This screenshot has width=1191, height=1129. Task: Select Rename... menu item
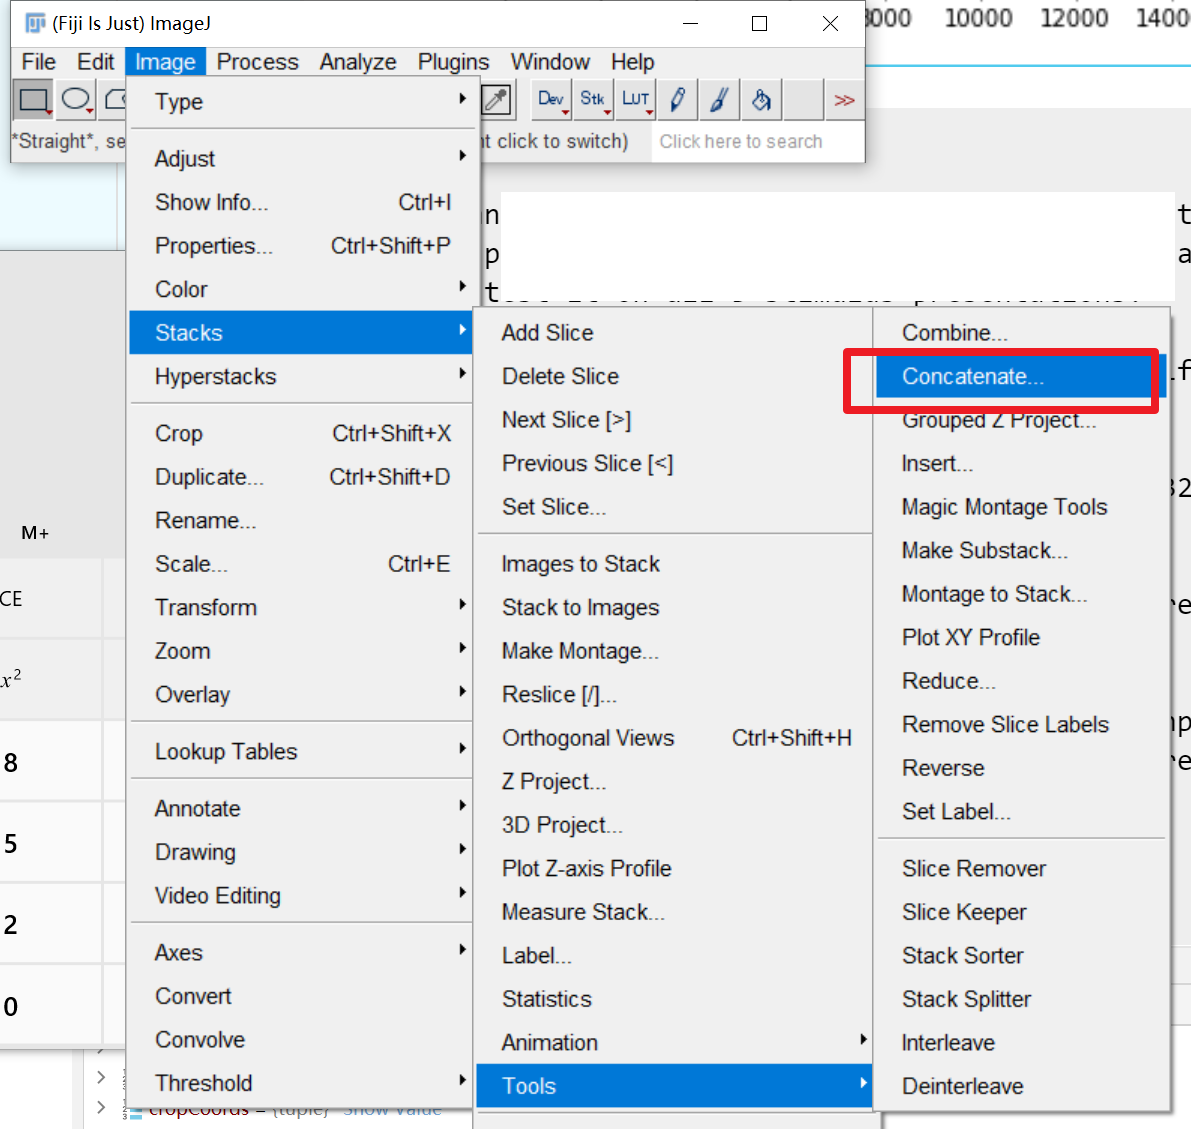[x=302, y=520]
